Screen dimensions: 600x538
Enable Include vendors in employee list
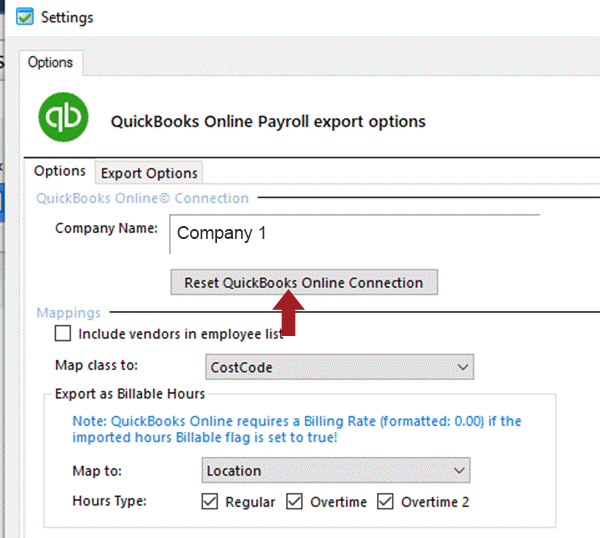tap(63, 333)
